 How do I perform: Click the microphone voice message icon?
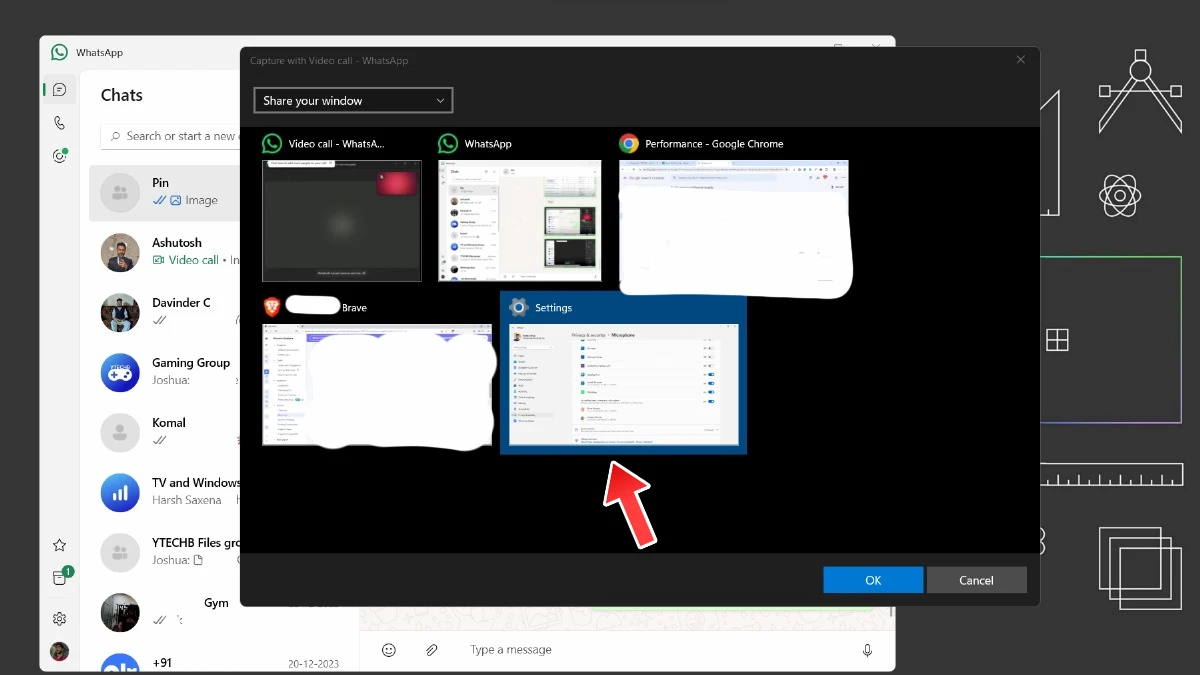868,650
